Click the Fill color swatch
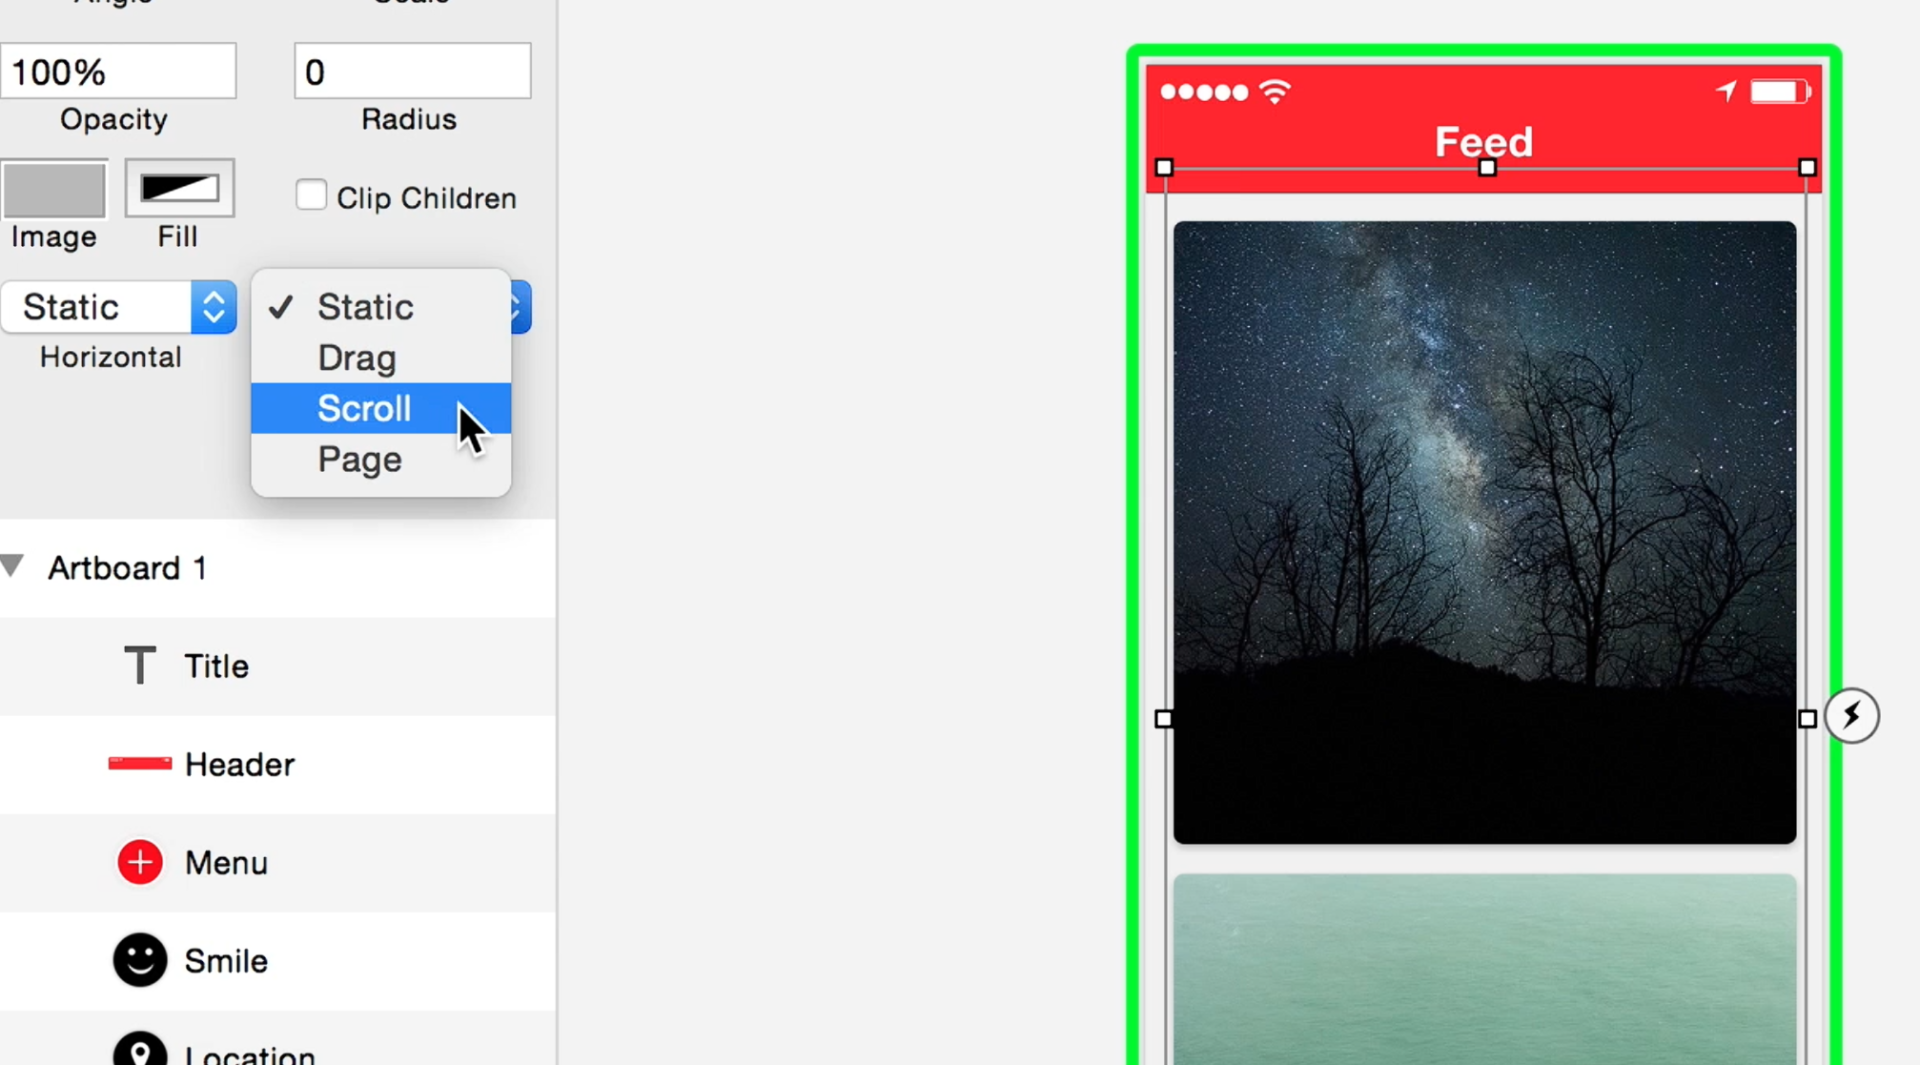Viewport: 1920px width, 1065px height. (x=180, y=188)
